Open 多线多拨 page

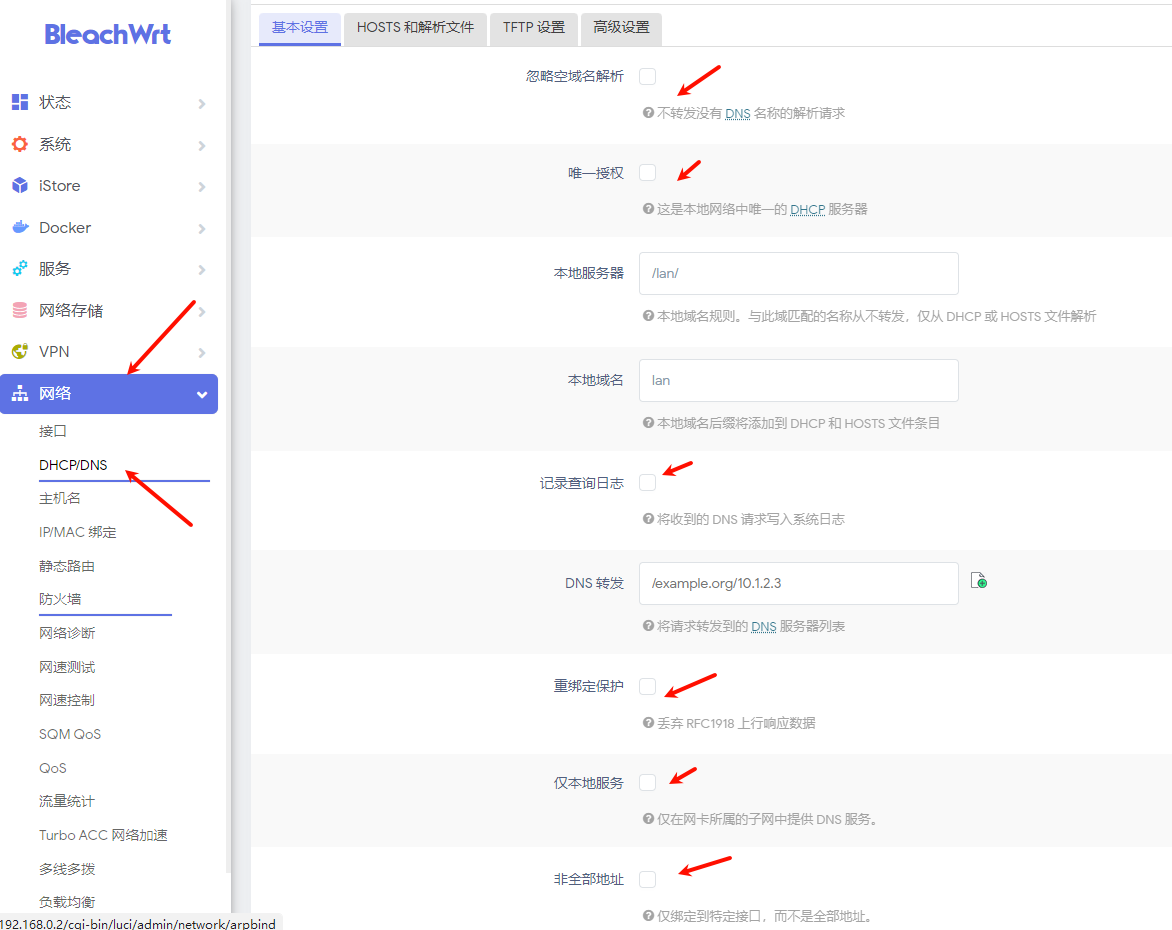pyautogui.click(x=67, y=869)
